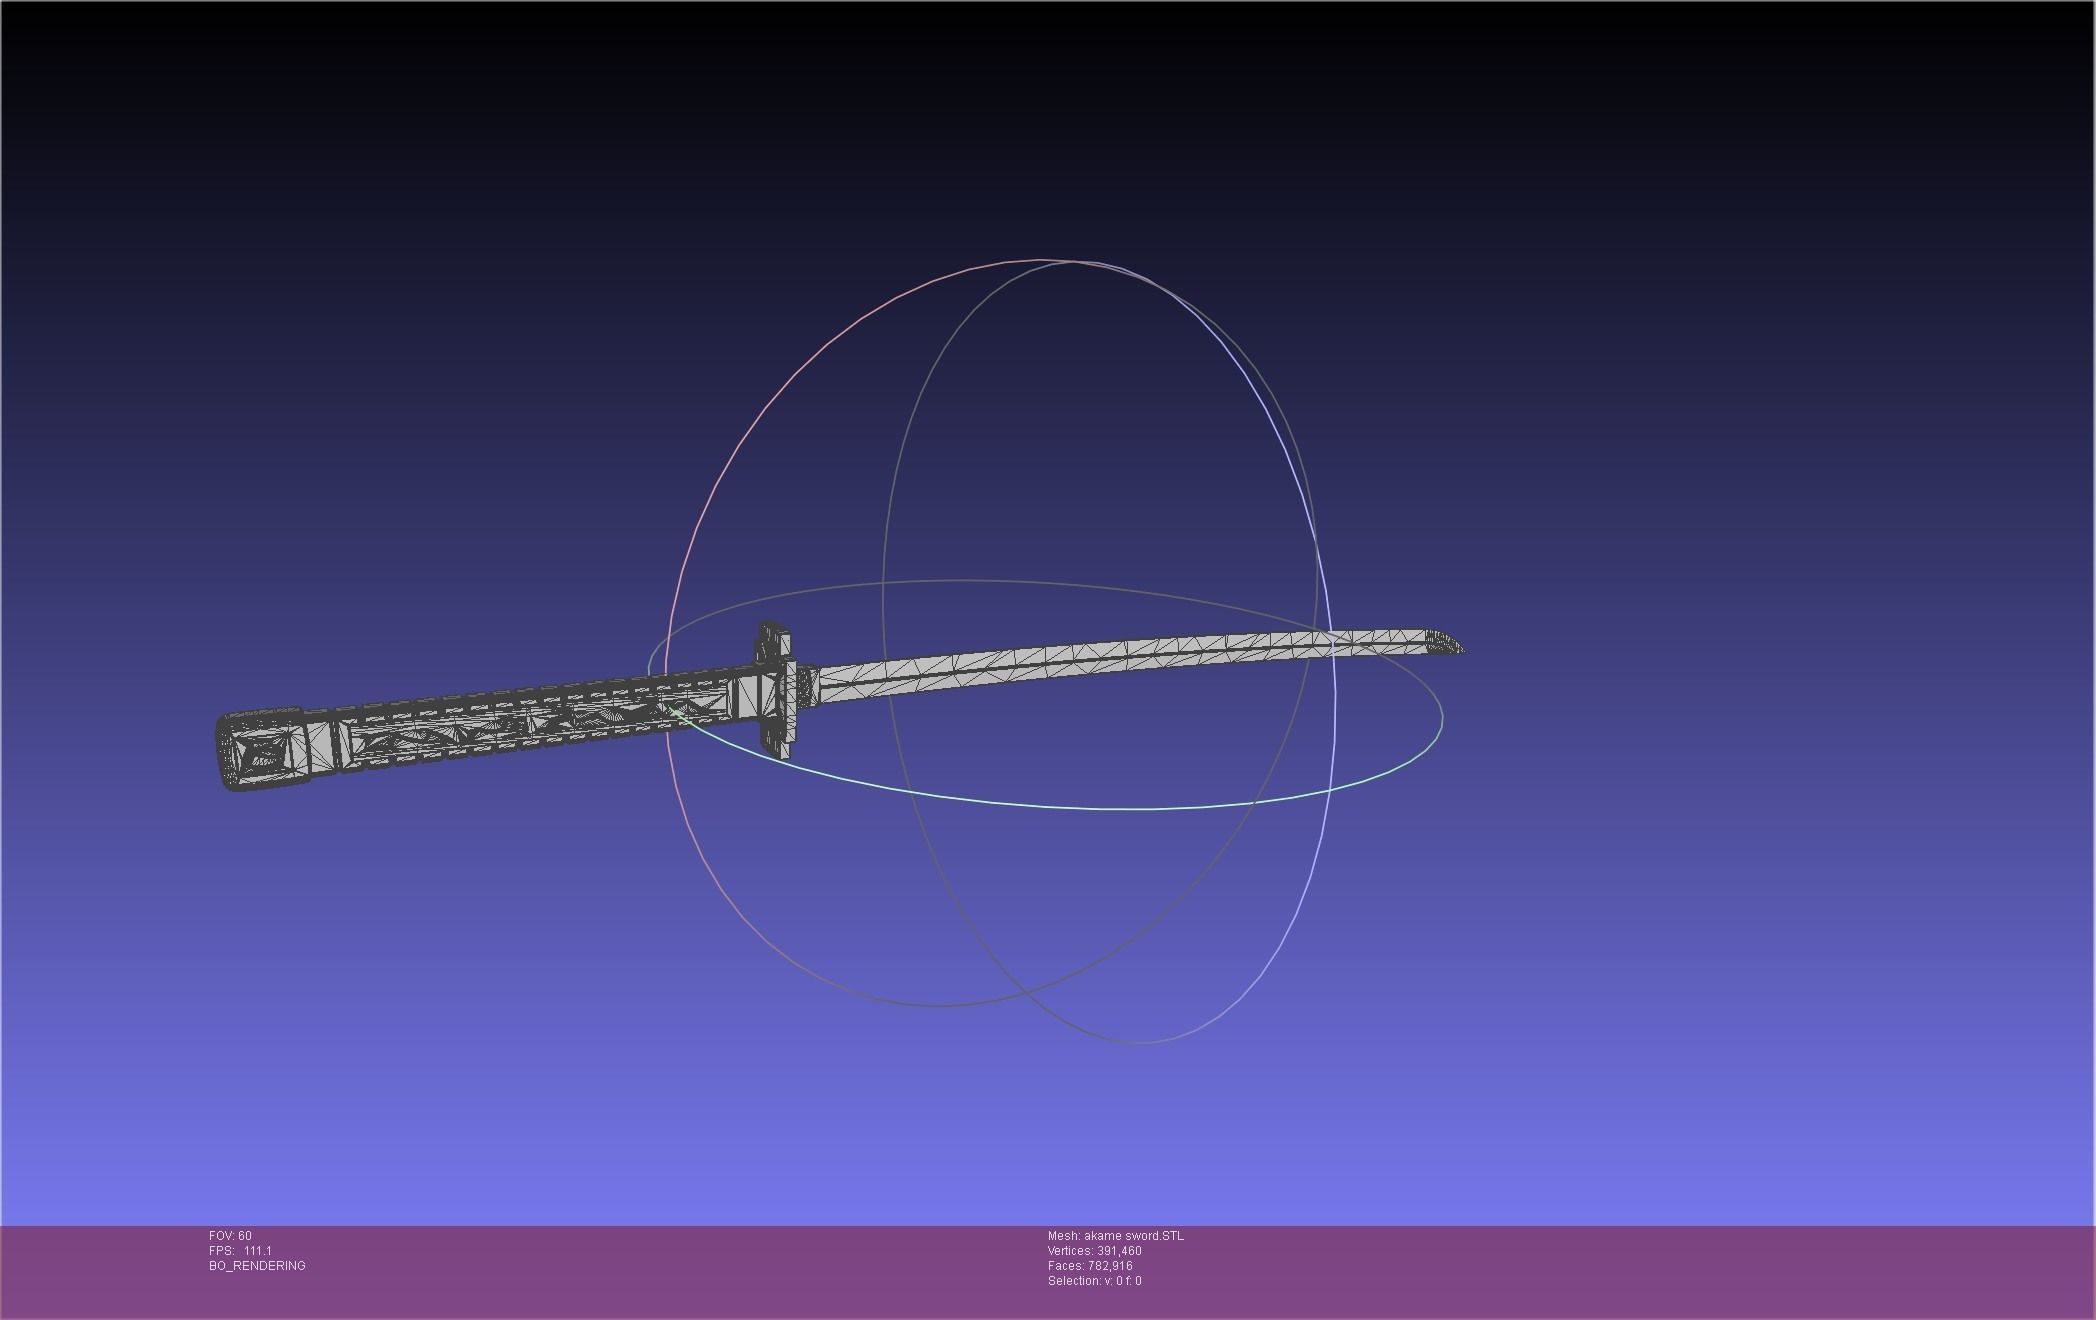The height and width of the screenshot is (1320, 2096).
Task: Click the sword blade tip
Action: tap(1446, 642)
